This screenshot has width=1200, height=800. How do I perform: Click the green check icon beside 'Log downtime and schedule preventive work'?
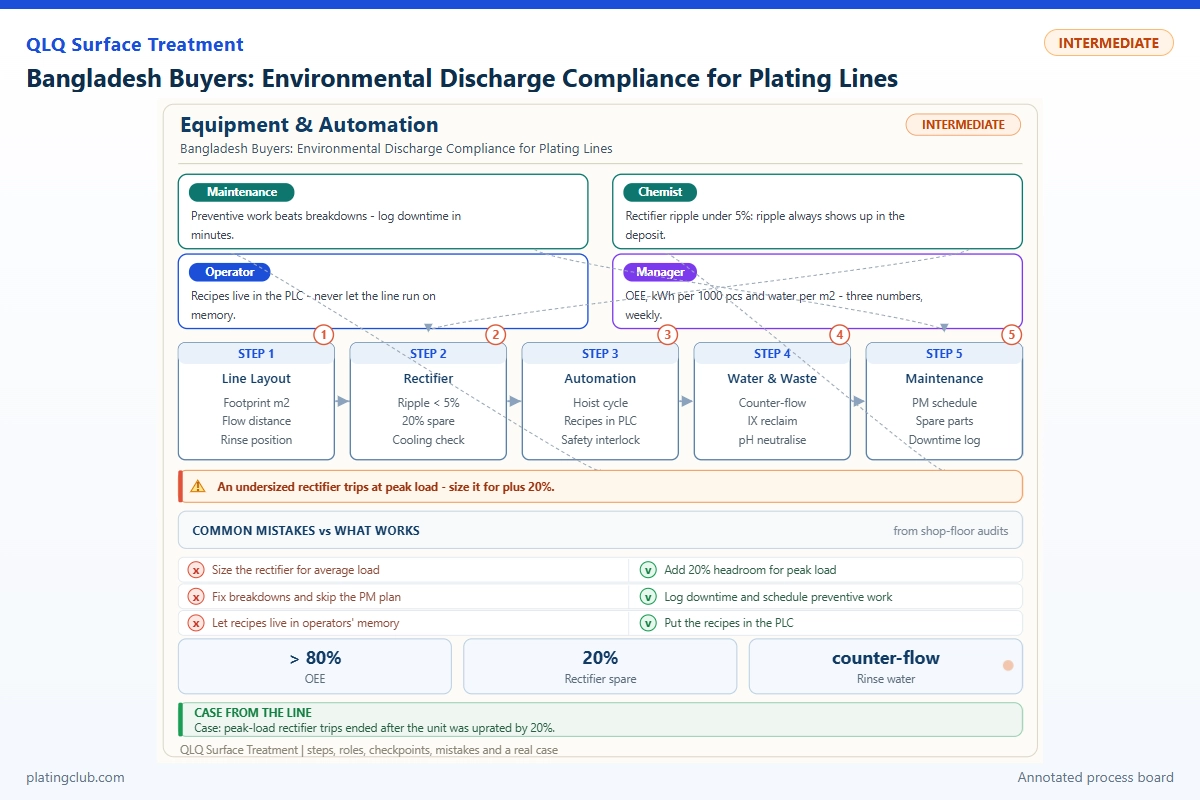point(648,596)
